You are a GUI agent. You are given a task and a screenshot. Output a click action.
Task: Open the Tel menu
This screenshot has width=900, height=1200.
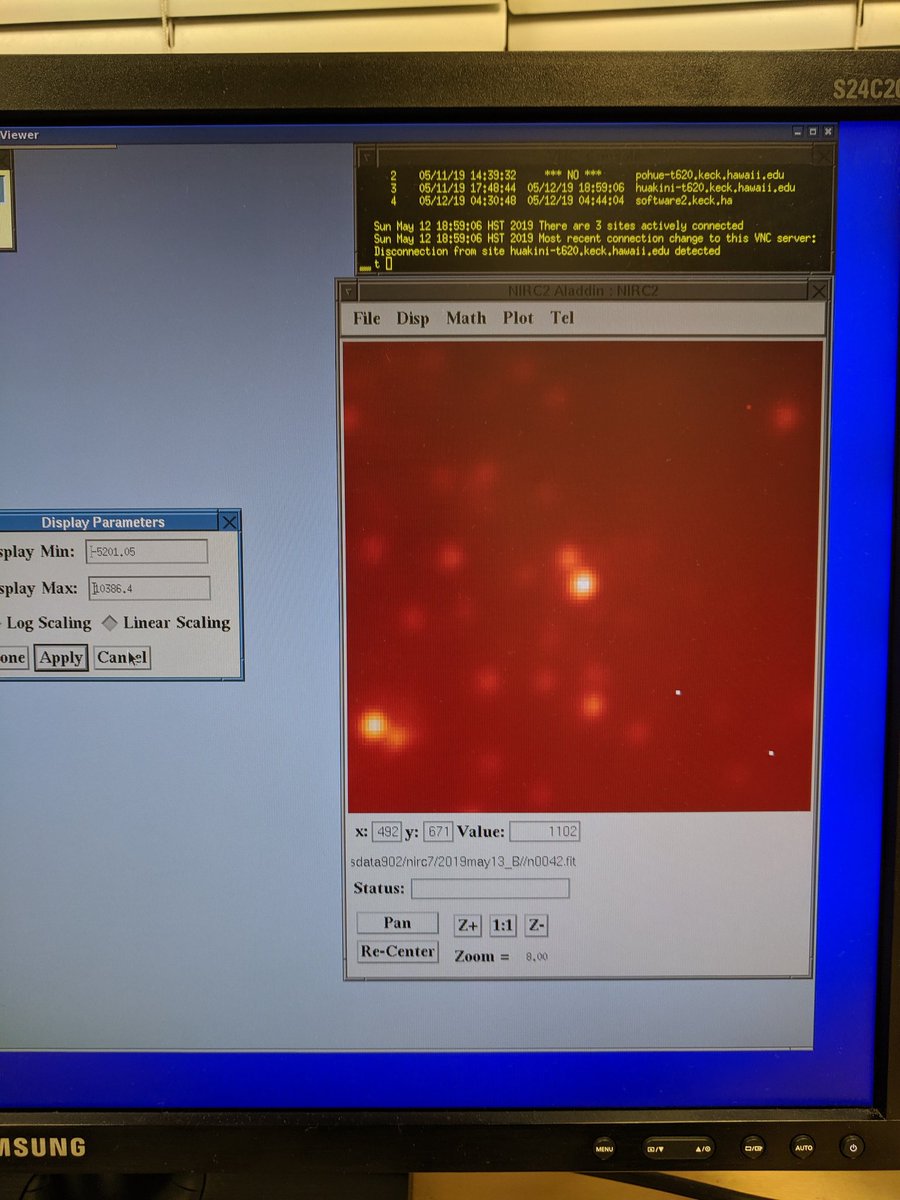[x=562, y=318]
